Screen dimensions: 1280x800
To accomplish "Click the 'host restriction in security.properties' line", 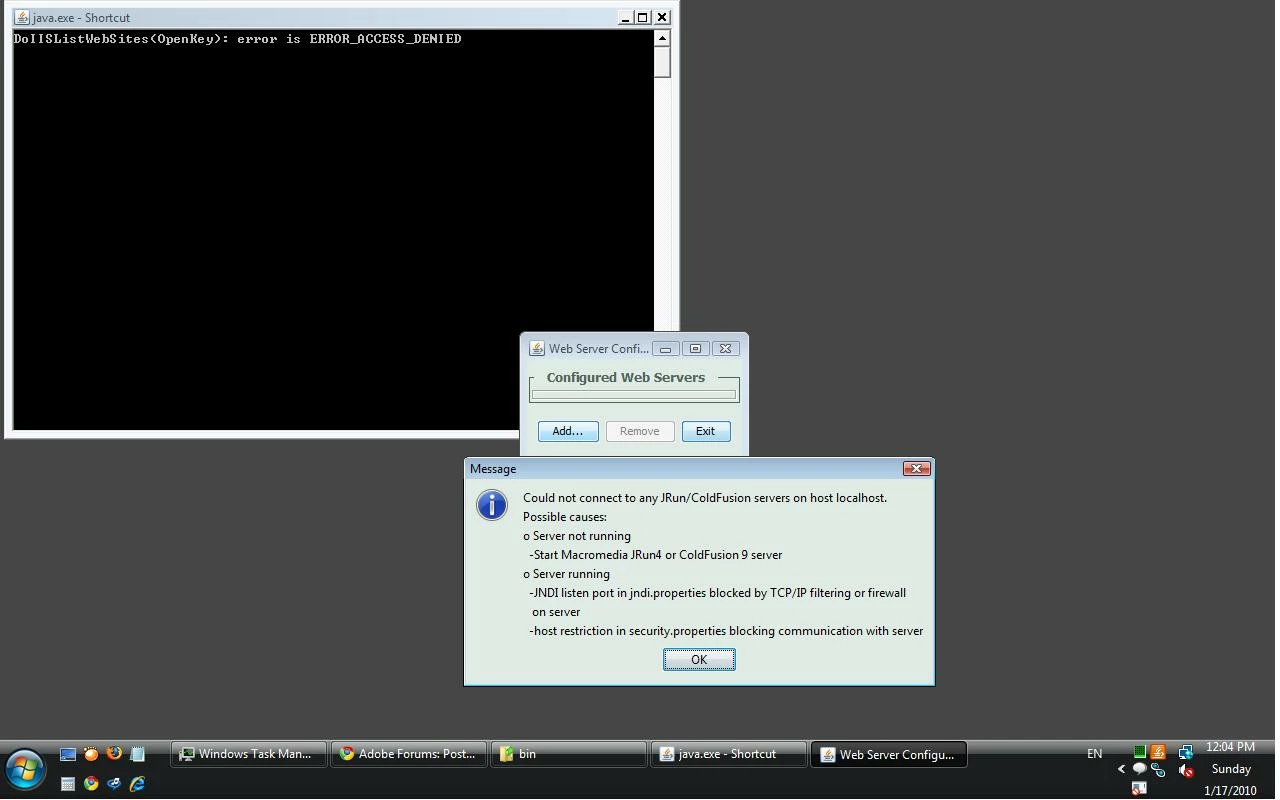I will tap(726, 631).
